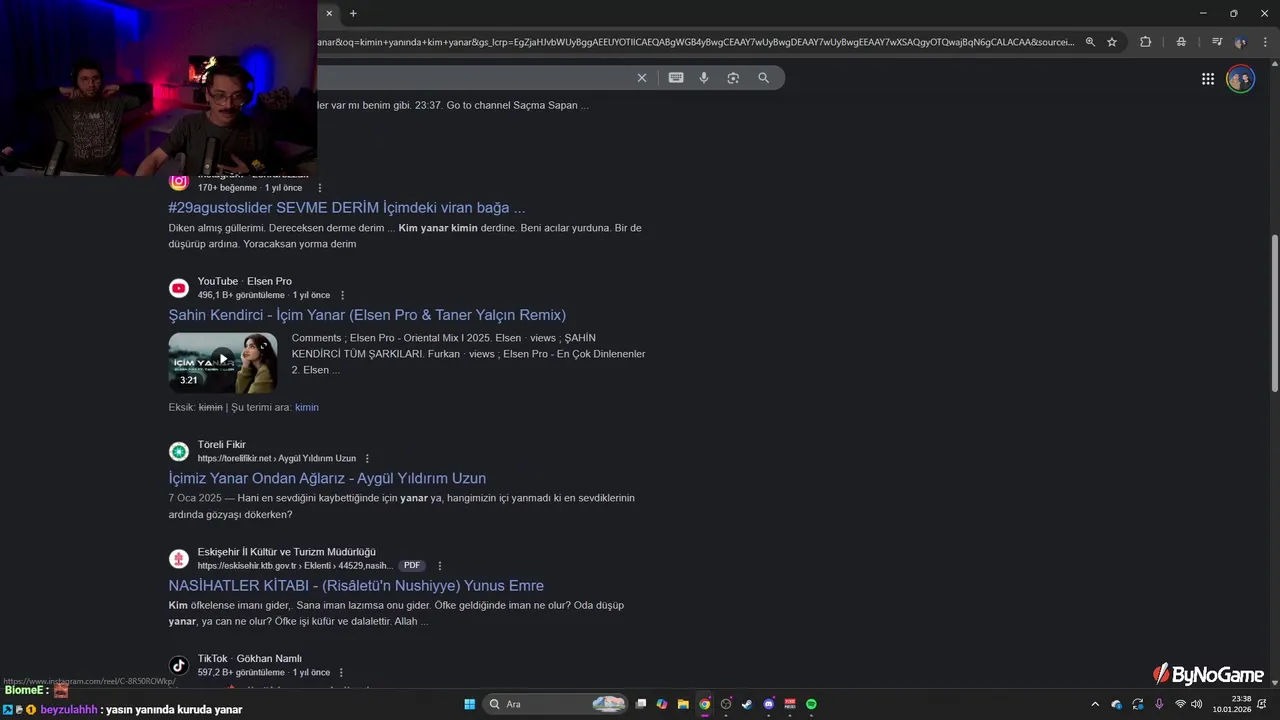Open more options for the Instagram result
Image resolution: width=1280 pixels, height=720 pixels.
(x=320, y=188)
